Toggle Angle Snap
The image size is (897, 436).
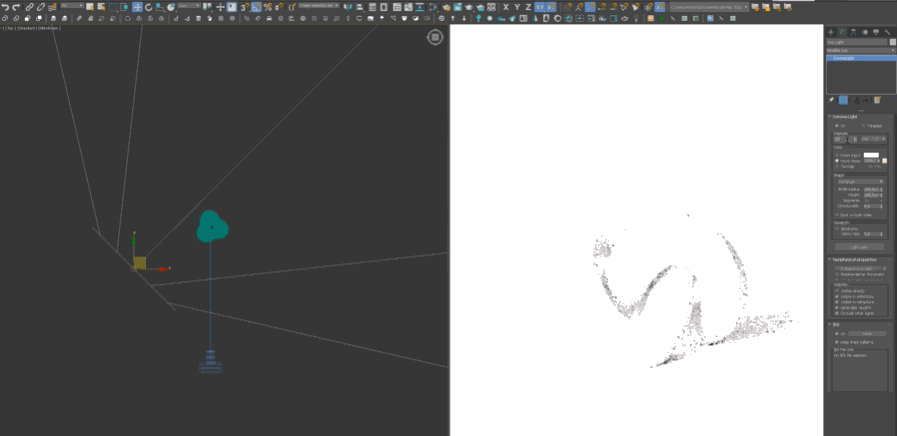point(256,7)
